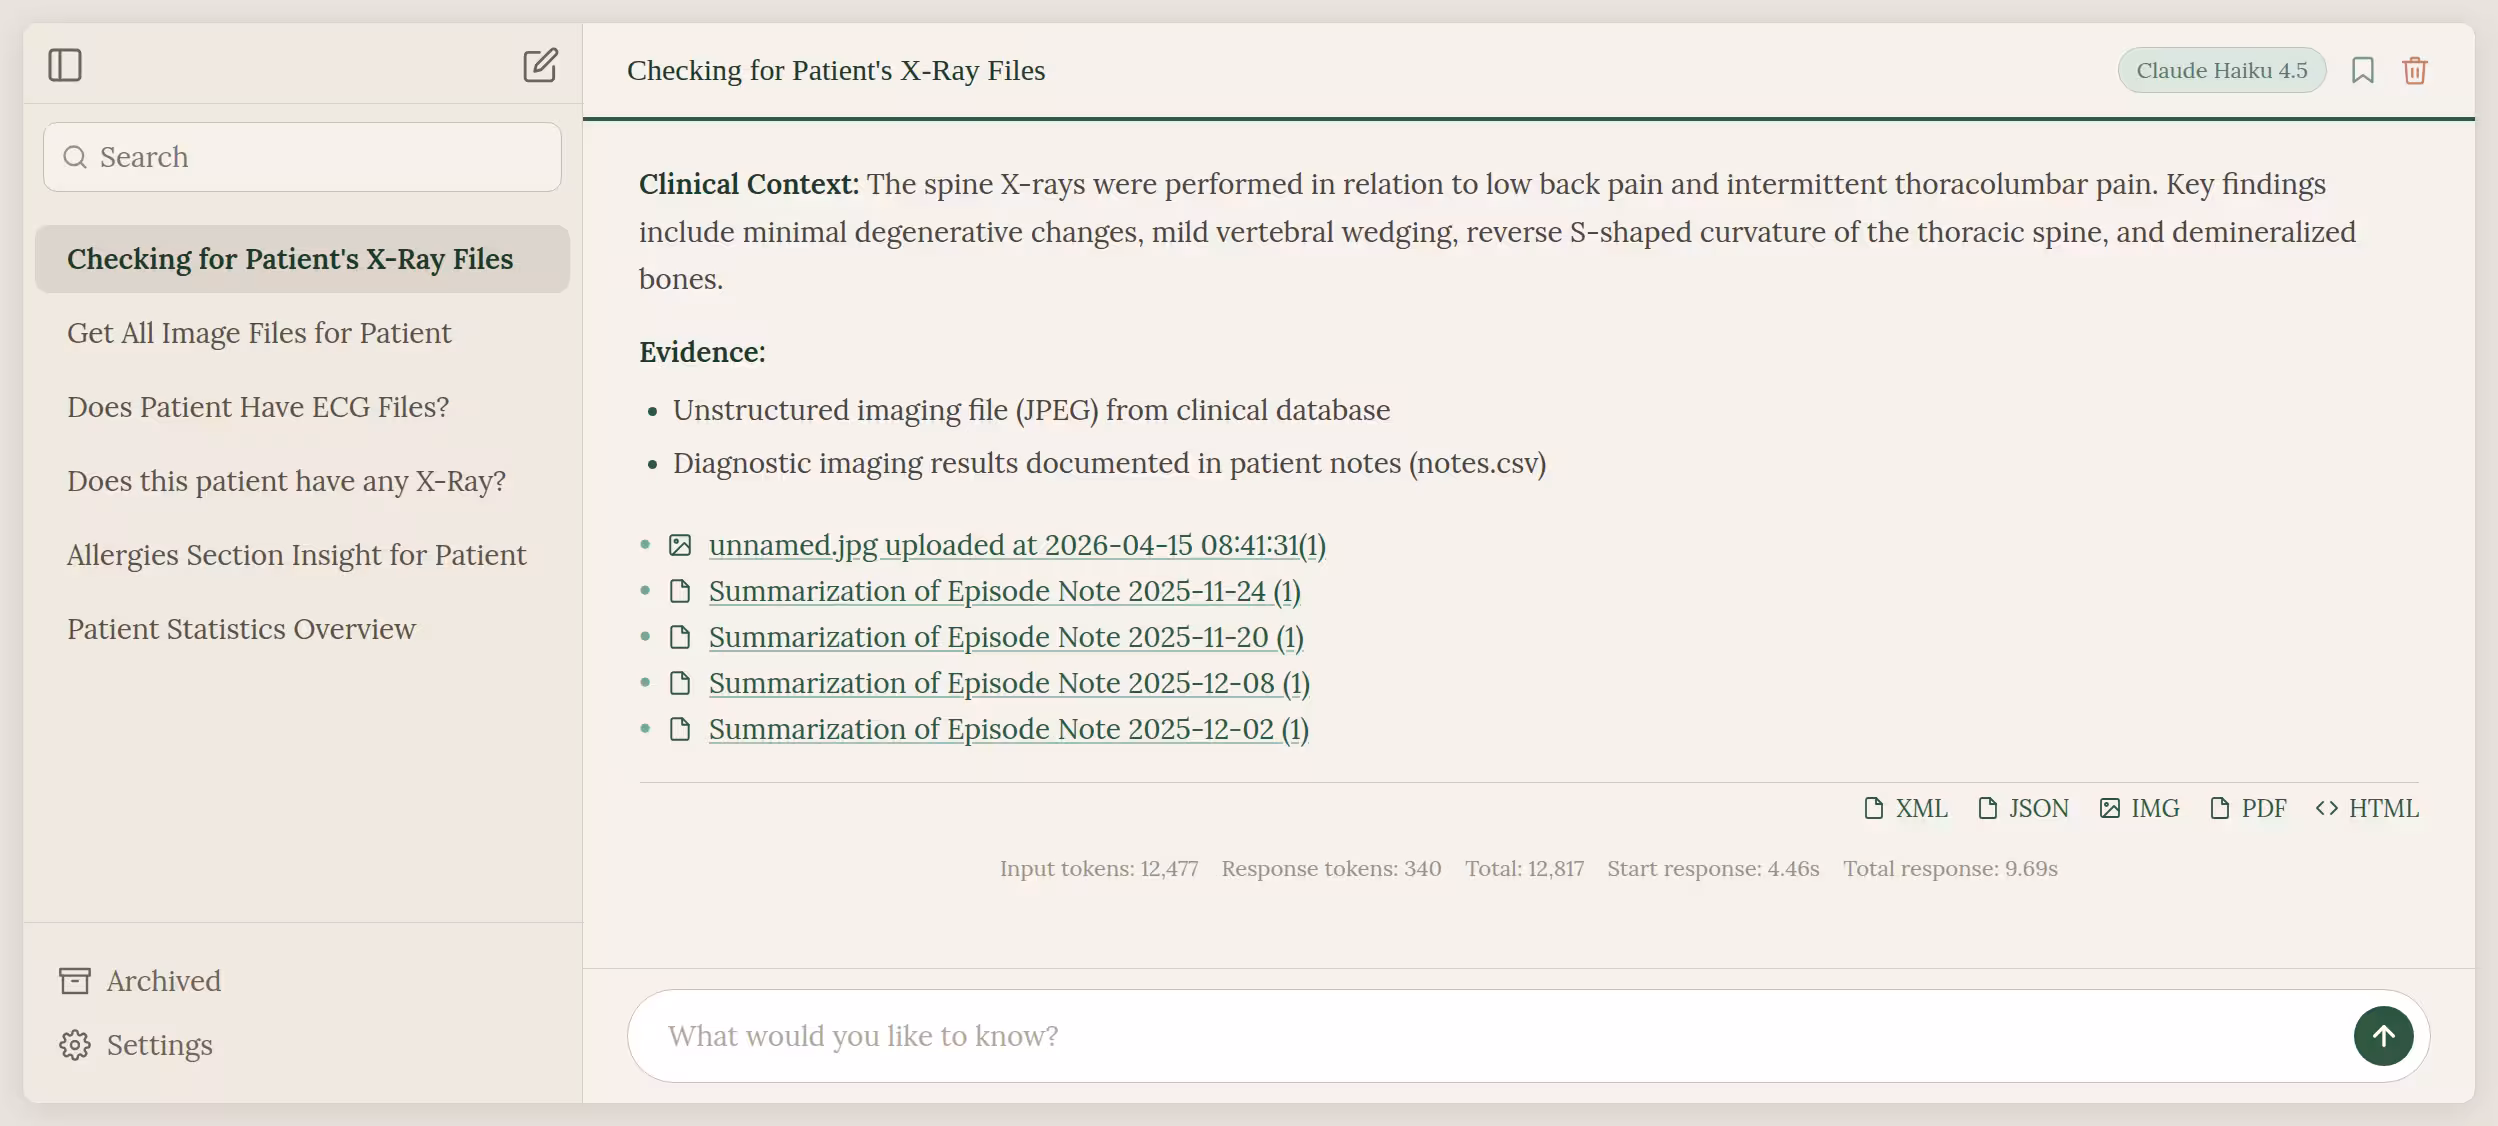Click the Evidence: heading
Screen dimensions: 2498x1126
click(x=702, y=352)
